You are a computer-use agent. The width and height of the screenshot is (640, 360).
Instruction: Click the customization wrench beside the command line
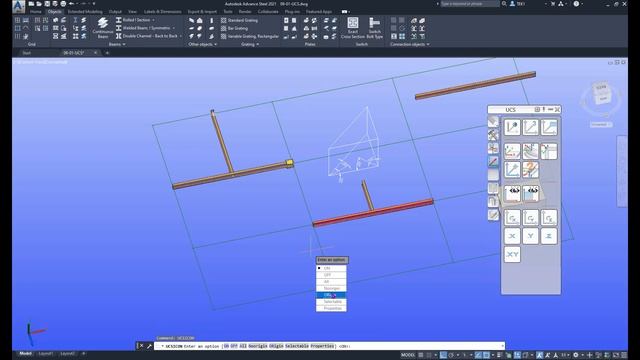[149, 346]
